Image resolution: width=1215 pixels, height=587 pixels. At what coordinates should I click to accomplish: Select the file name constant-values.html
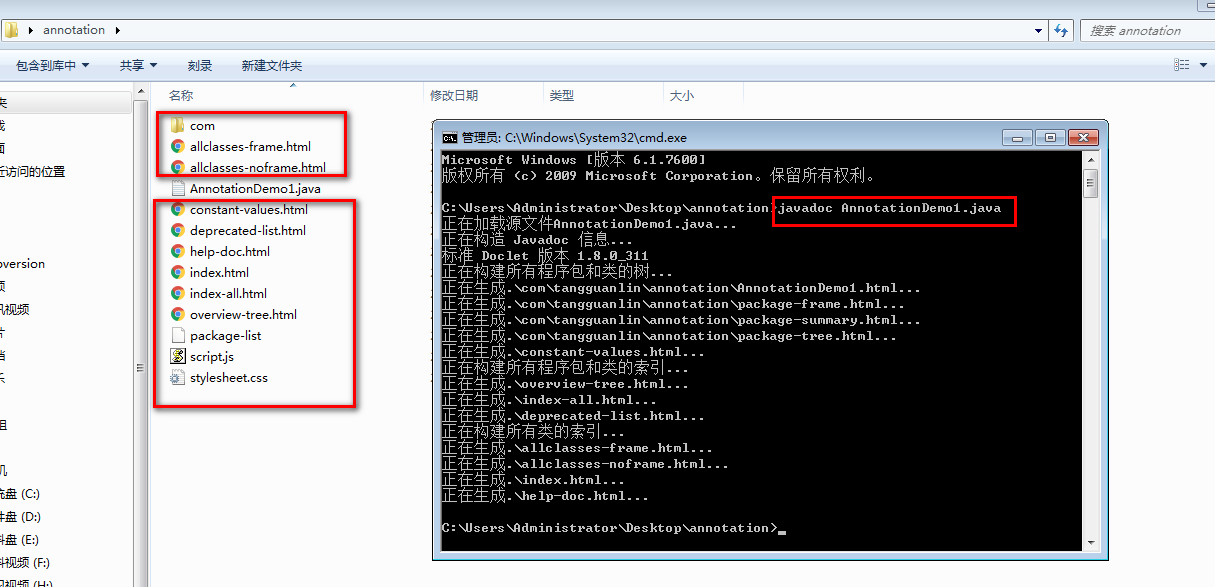coord(249,209)
